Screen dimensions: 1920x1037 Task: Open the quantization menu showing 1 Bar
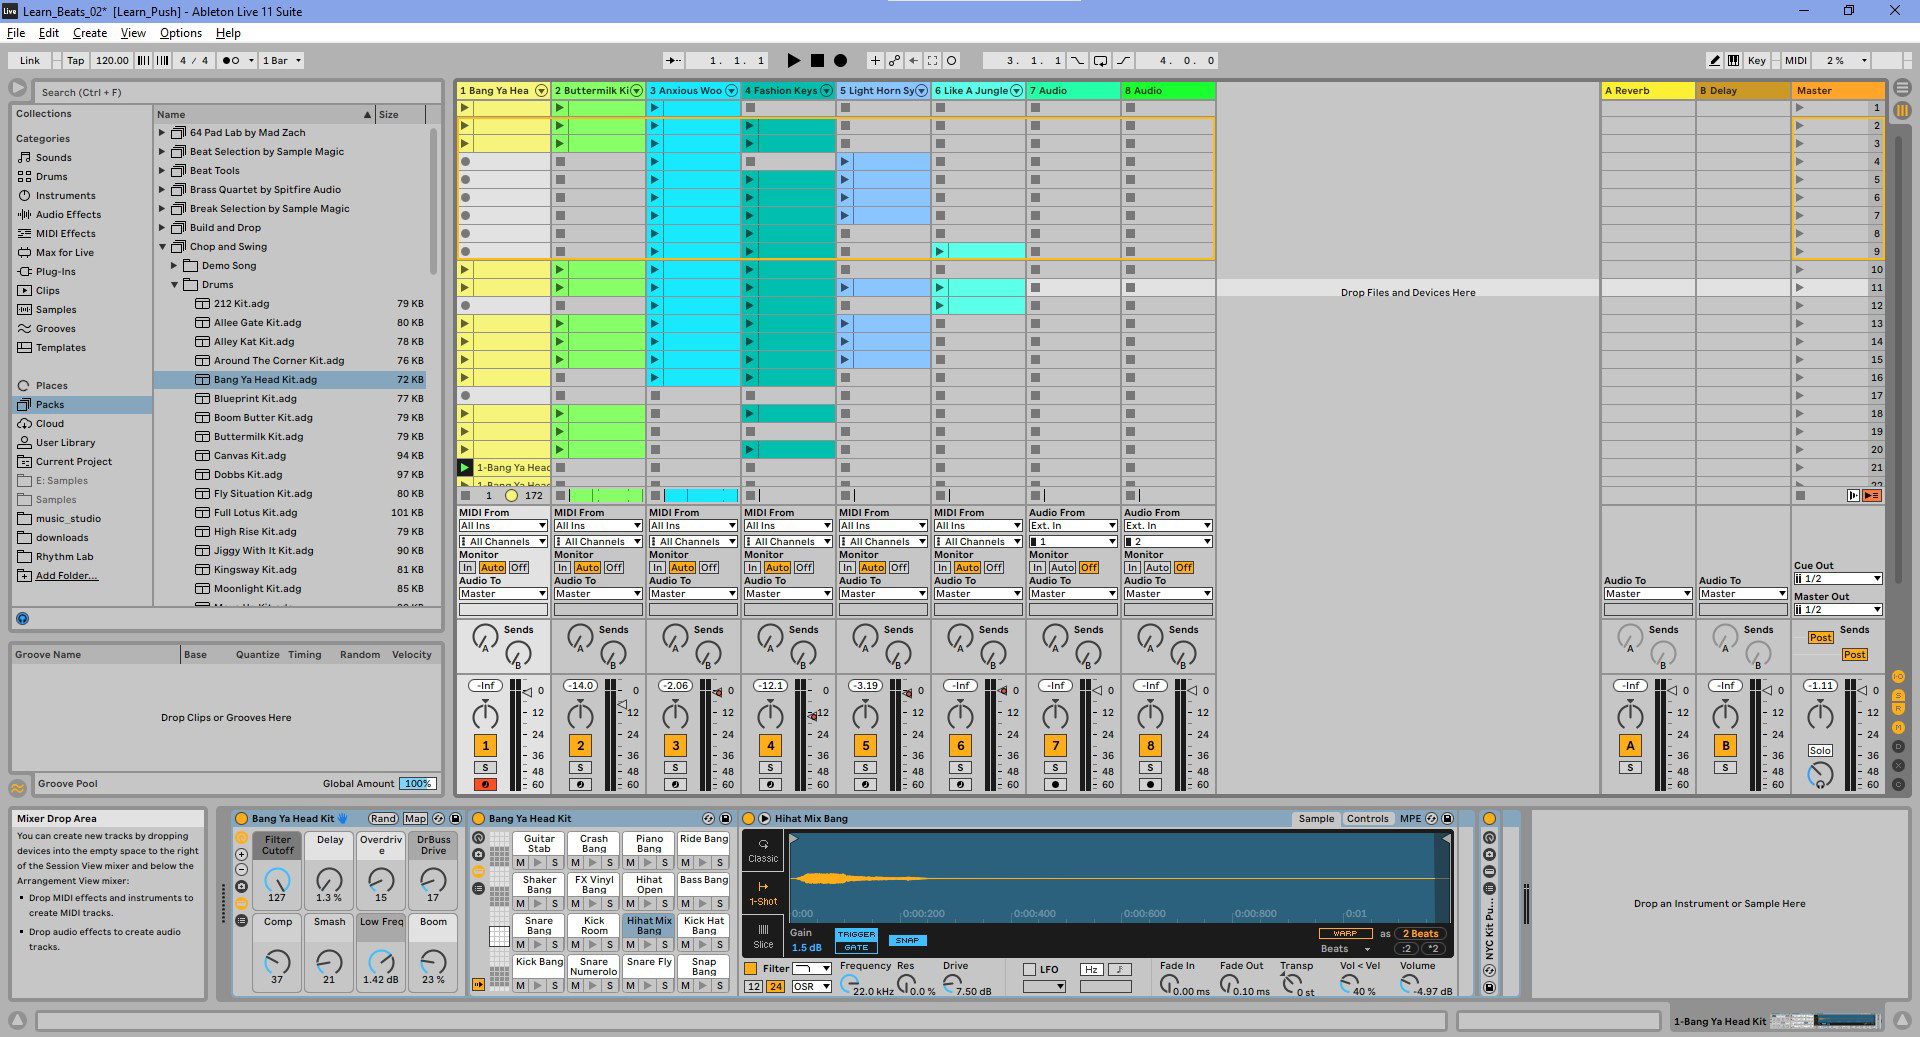pos(281,60)
